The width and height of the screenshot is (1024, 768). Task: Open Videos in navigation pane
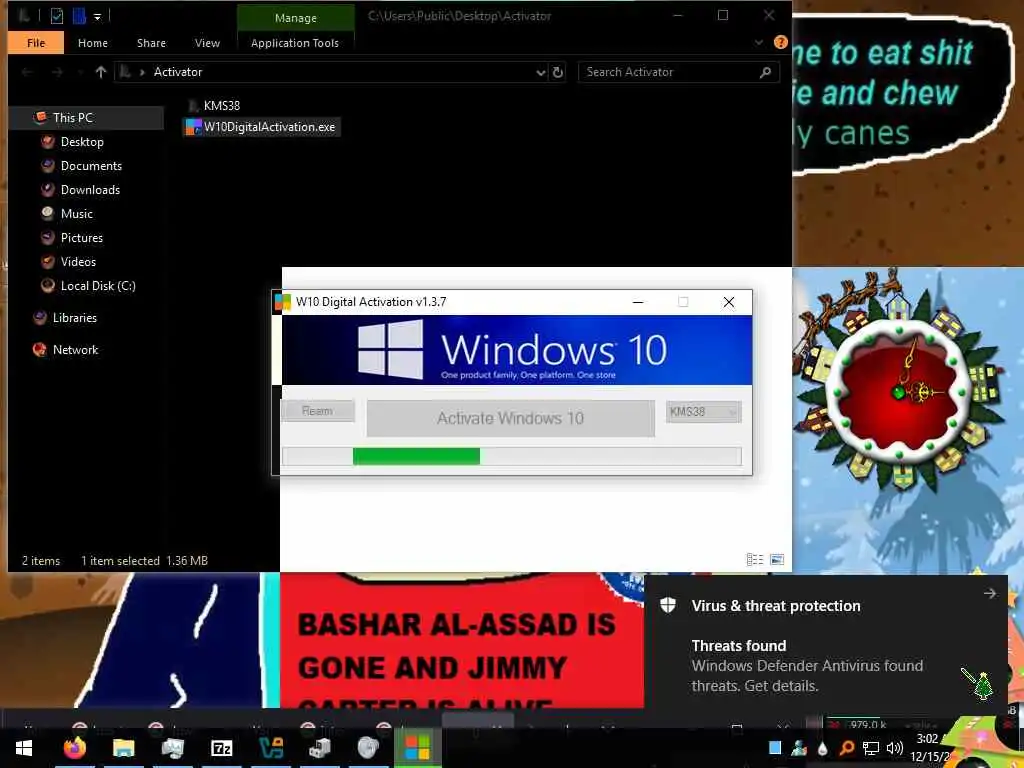pos(78,262)
